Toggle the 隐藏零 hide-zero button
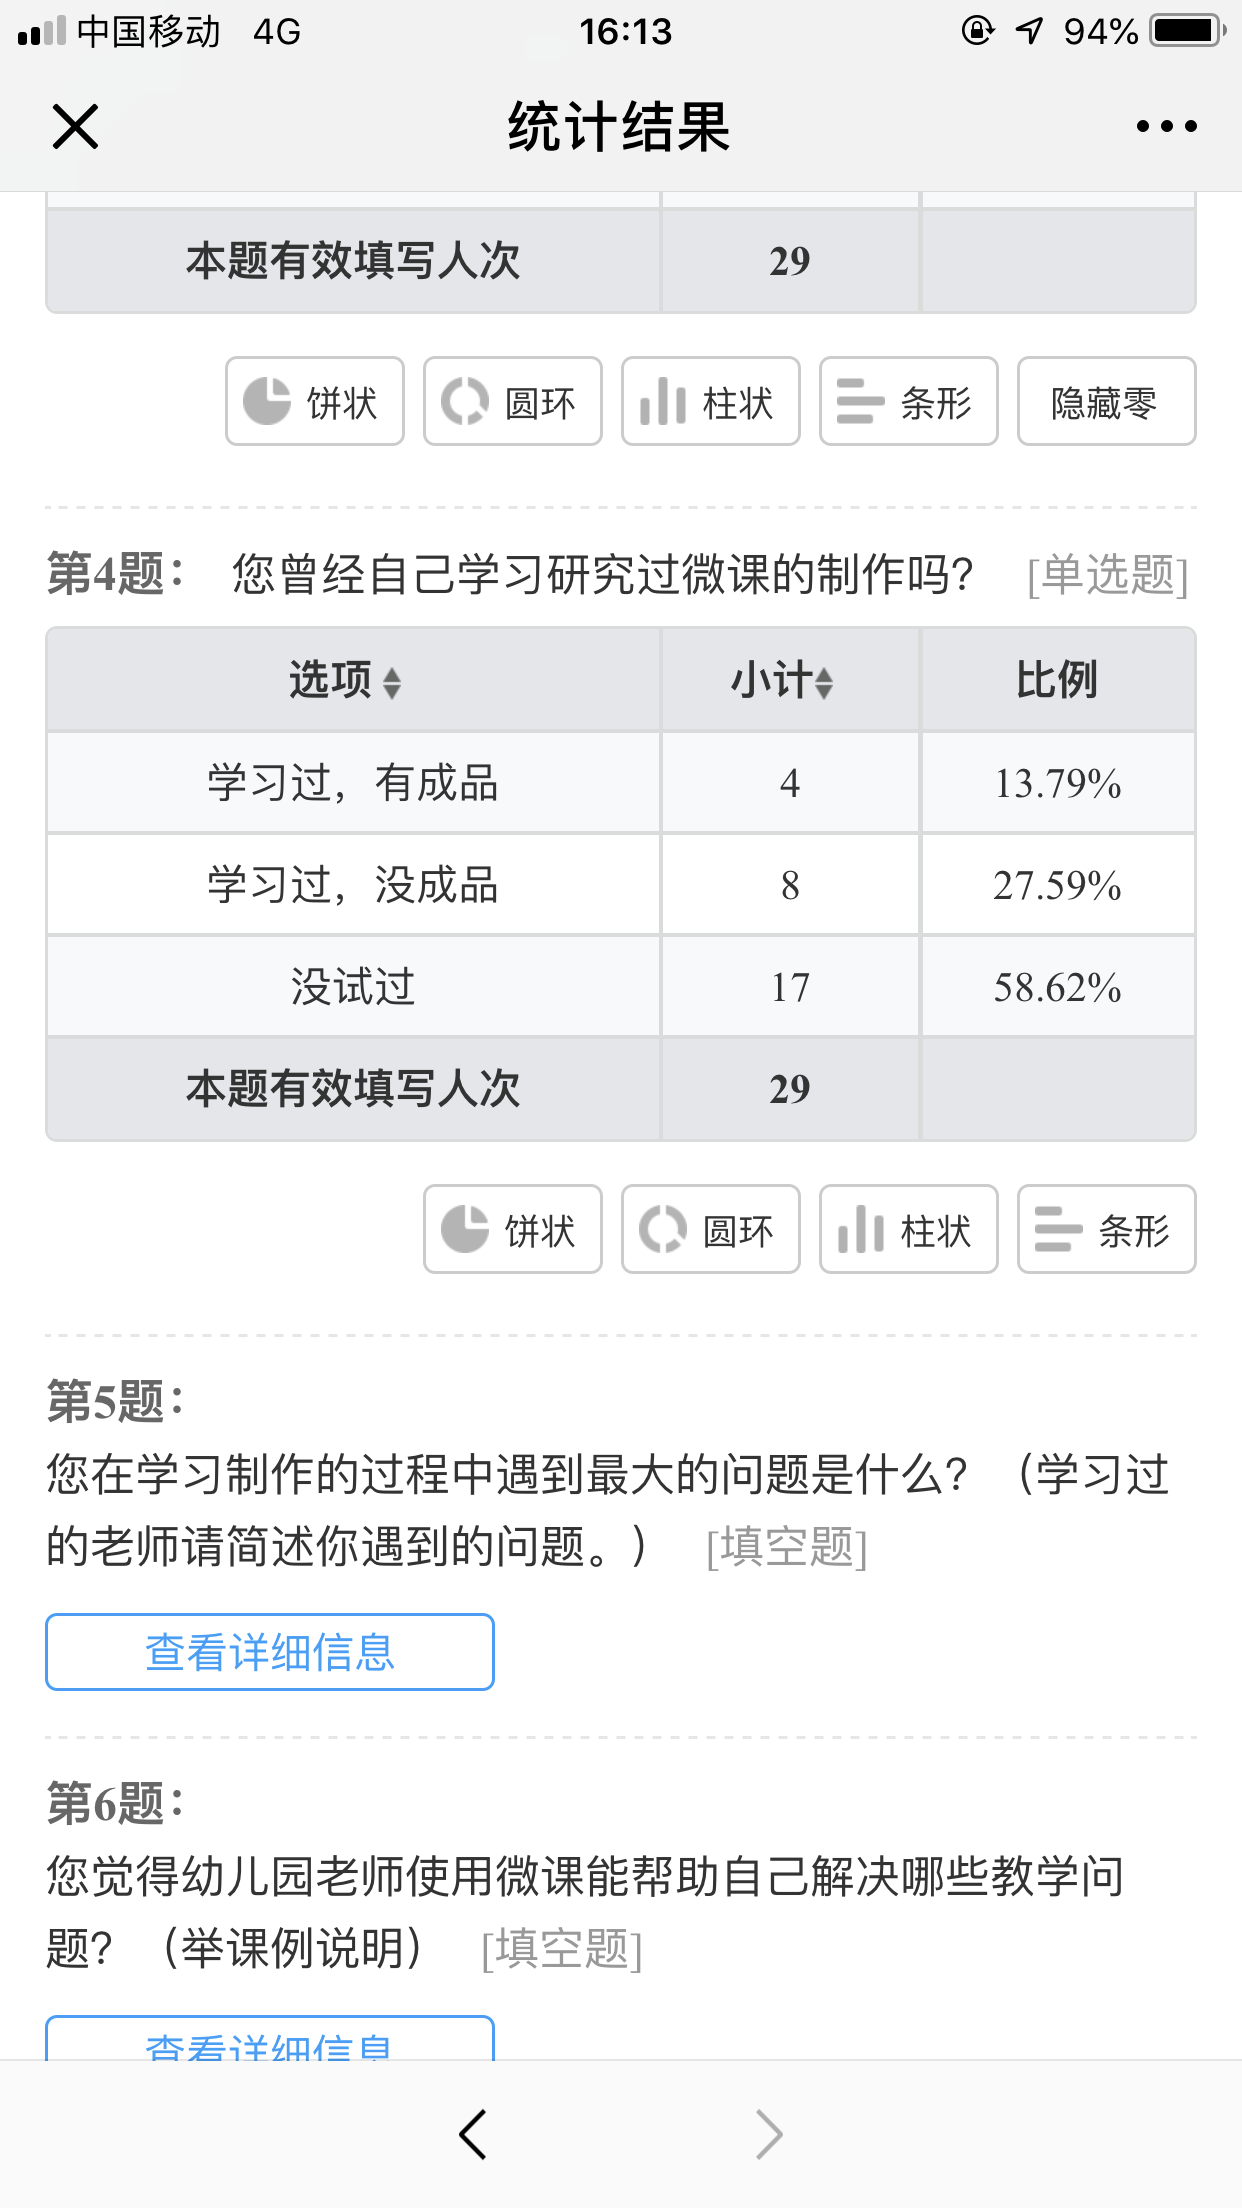Viewport: 1242px width, 2208px height. tap(1107, 401)
